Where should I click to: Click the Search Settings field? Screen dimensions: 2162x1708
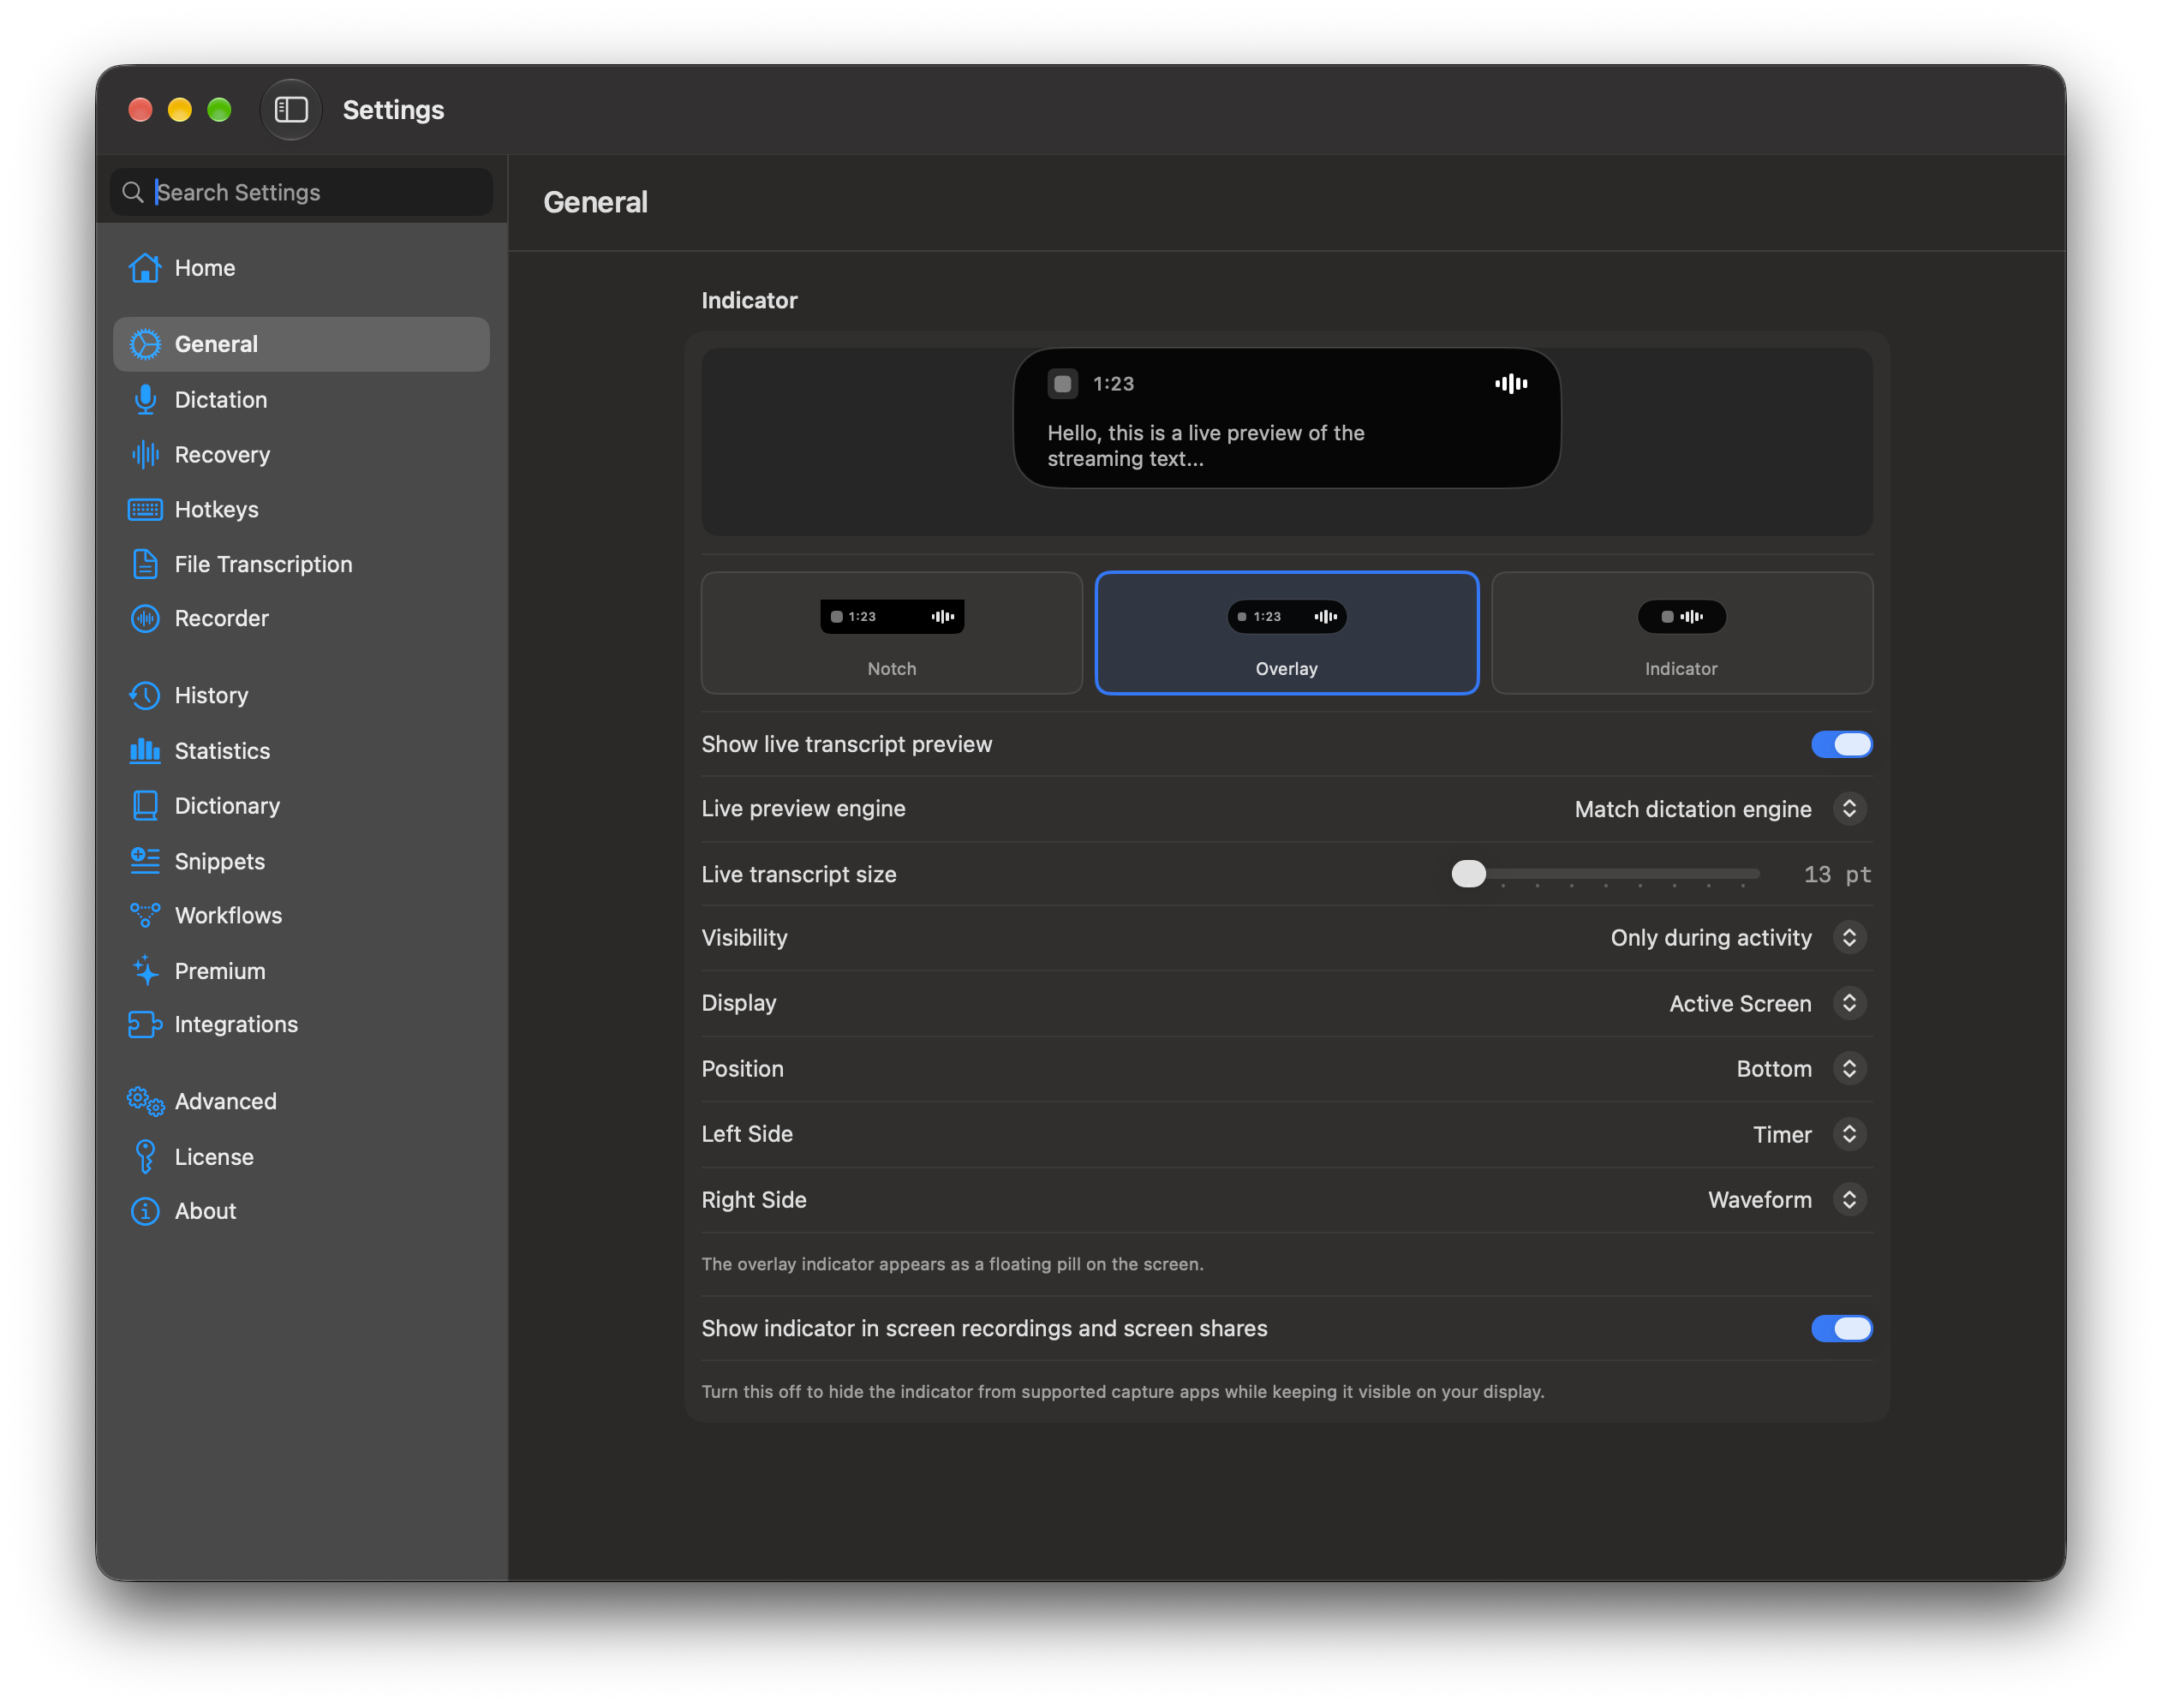[301, 192]
